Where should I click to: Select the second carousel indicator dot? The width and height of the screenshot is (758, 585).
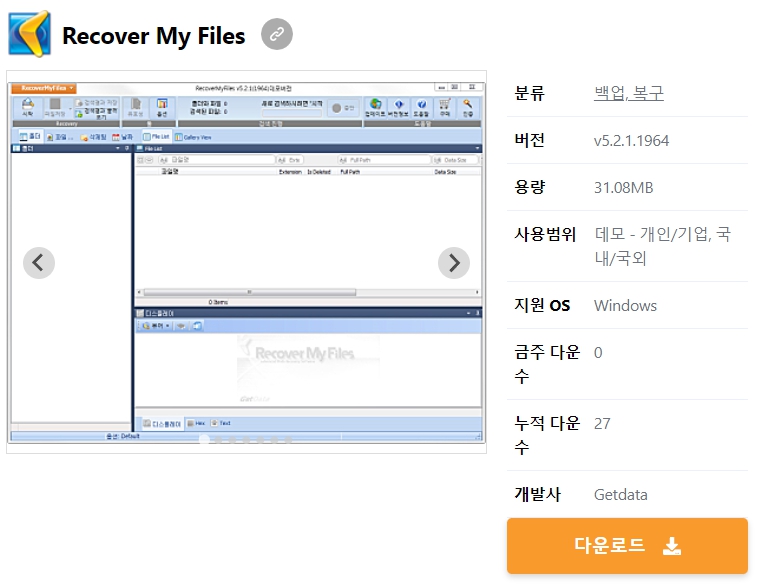[x=218, y=439]
